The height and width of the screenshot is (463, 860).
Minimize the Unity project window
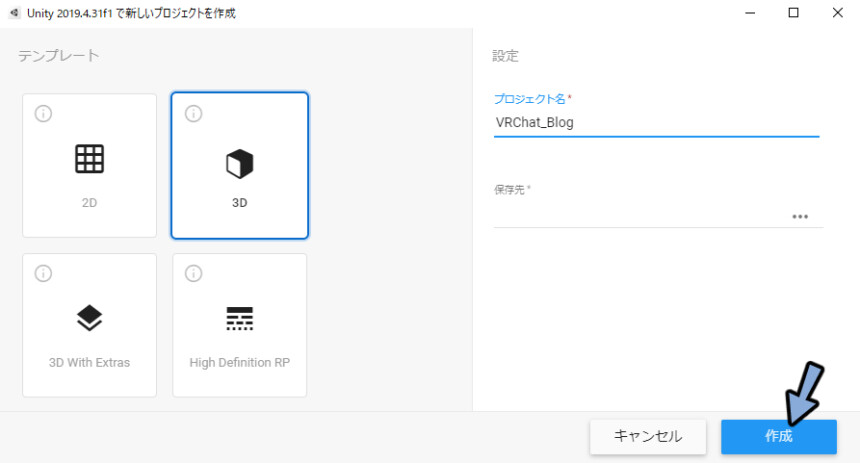click(750, 13)
